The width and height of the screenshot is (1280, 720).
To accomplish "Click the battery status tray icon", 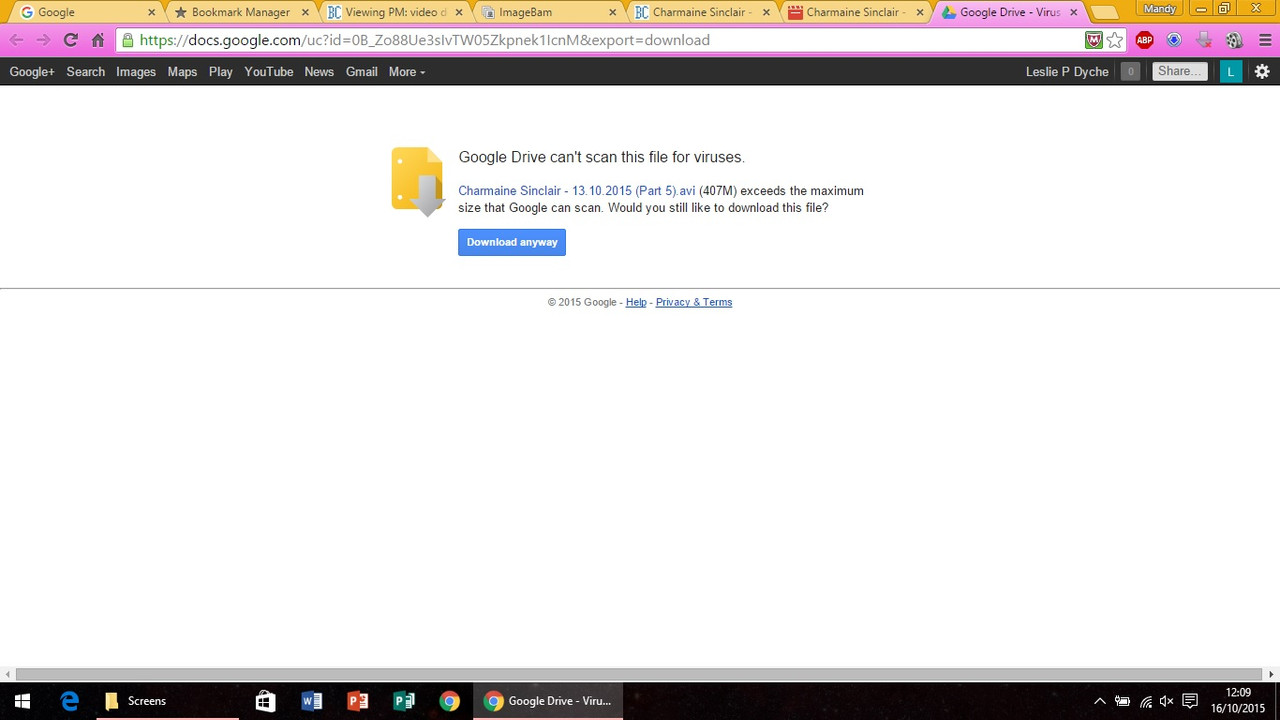I will [1123, 701].
